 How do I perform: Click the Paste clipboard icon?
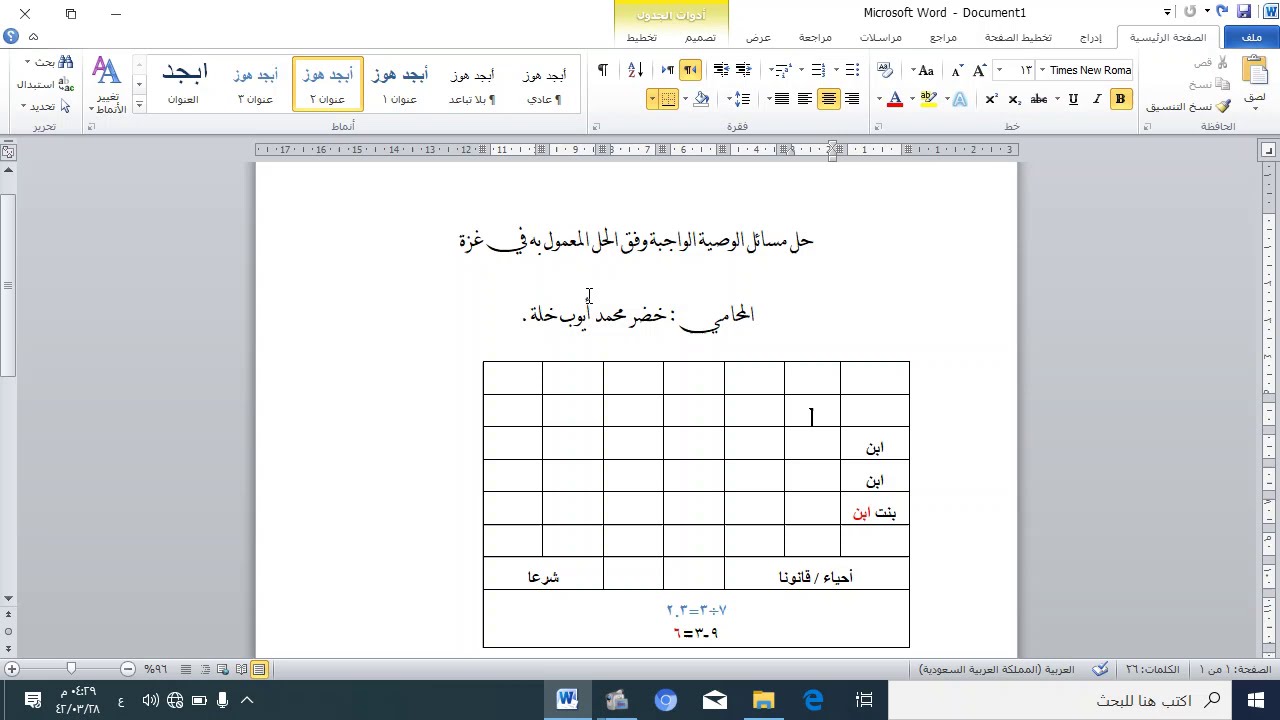(1255, 72)
